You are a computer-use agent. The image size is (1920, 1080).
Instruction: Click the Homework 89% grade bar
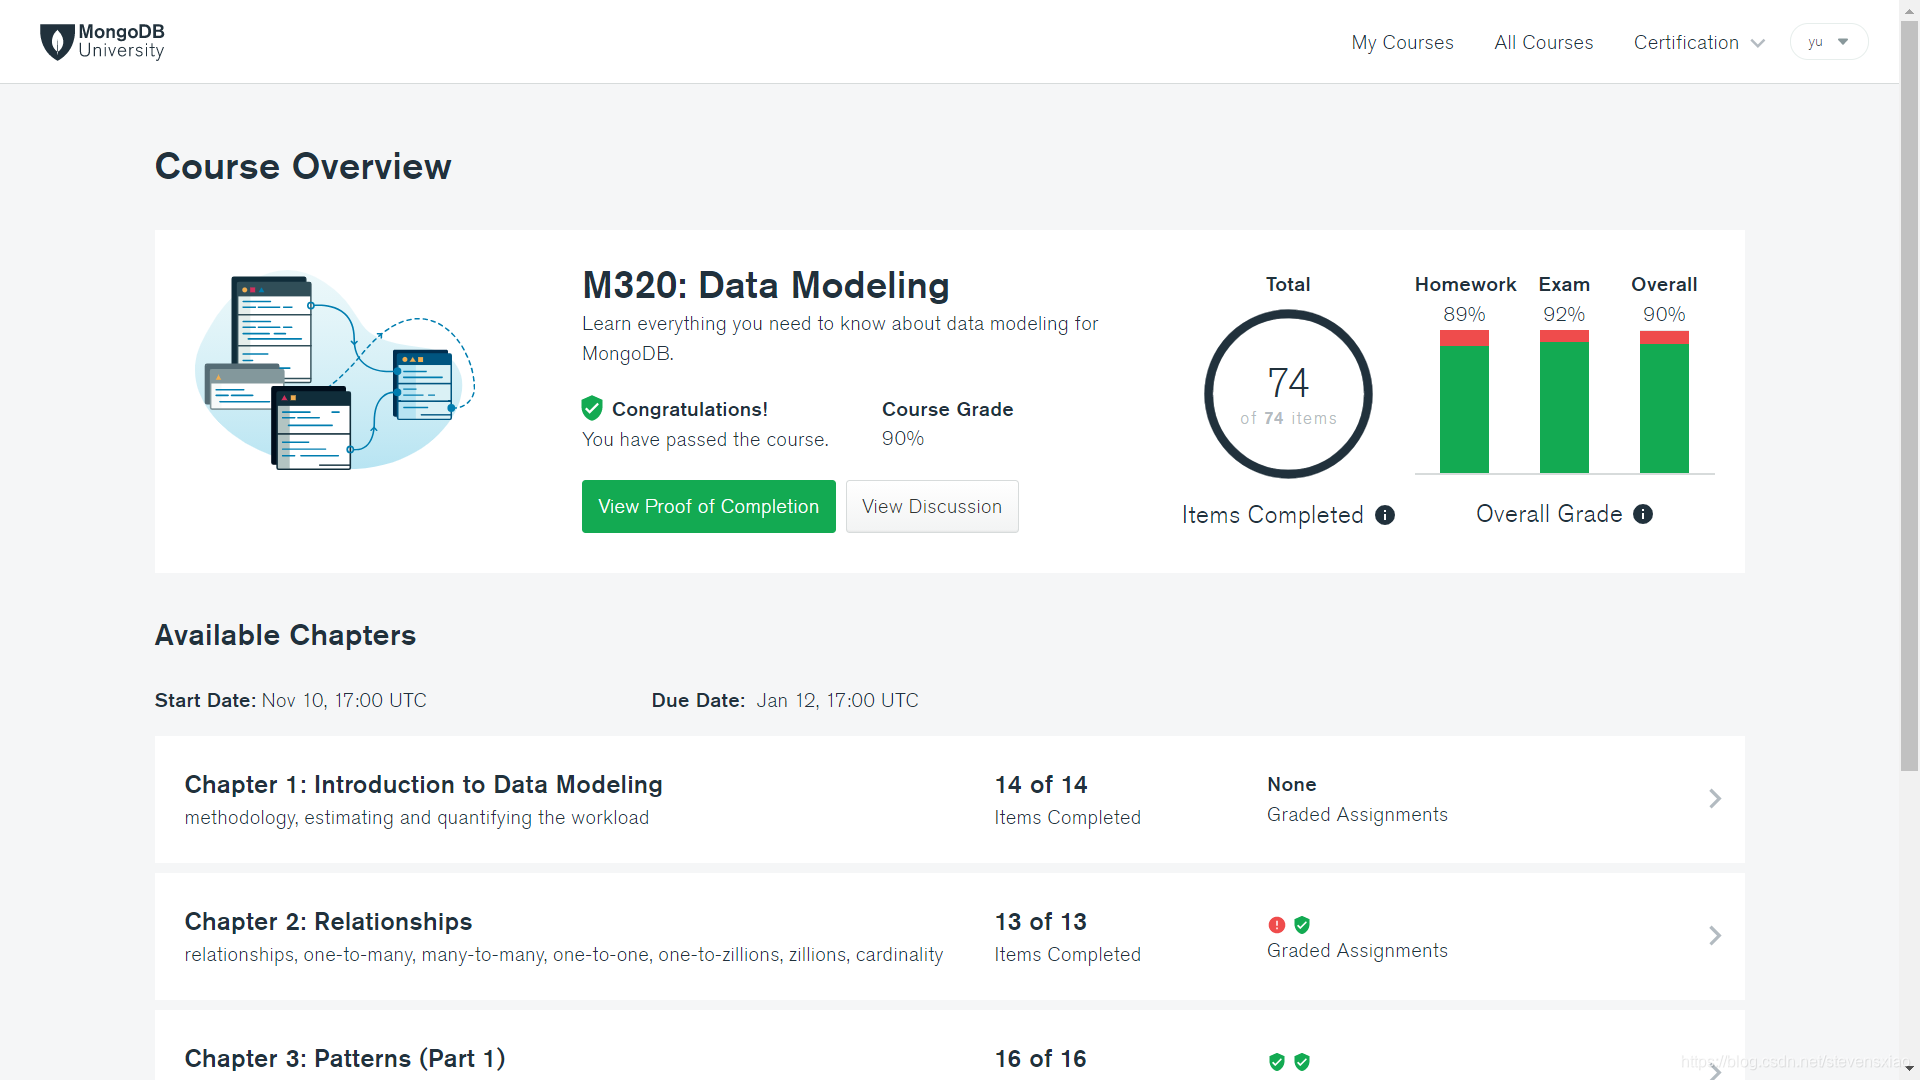tap(1464, 402)
